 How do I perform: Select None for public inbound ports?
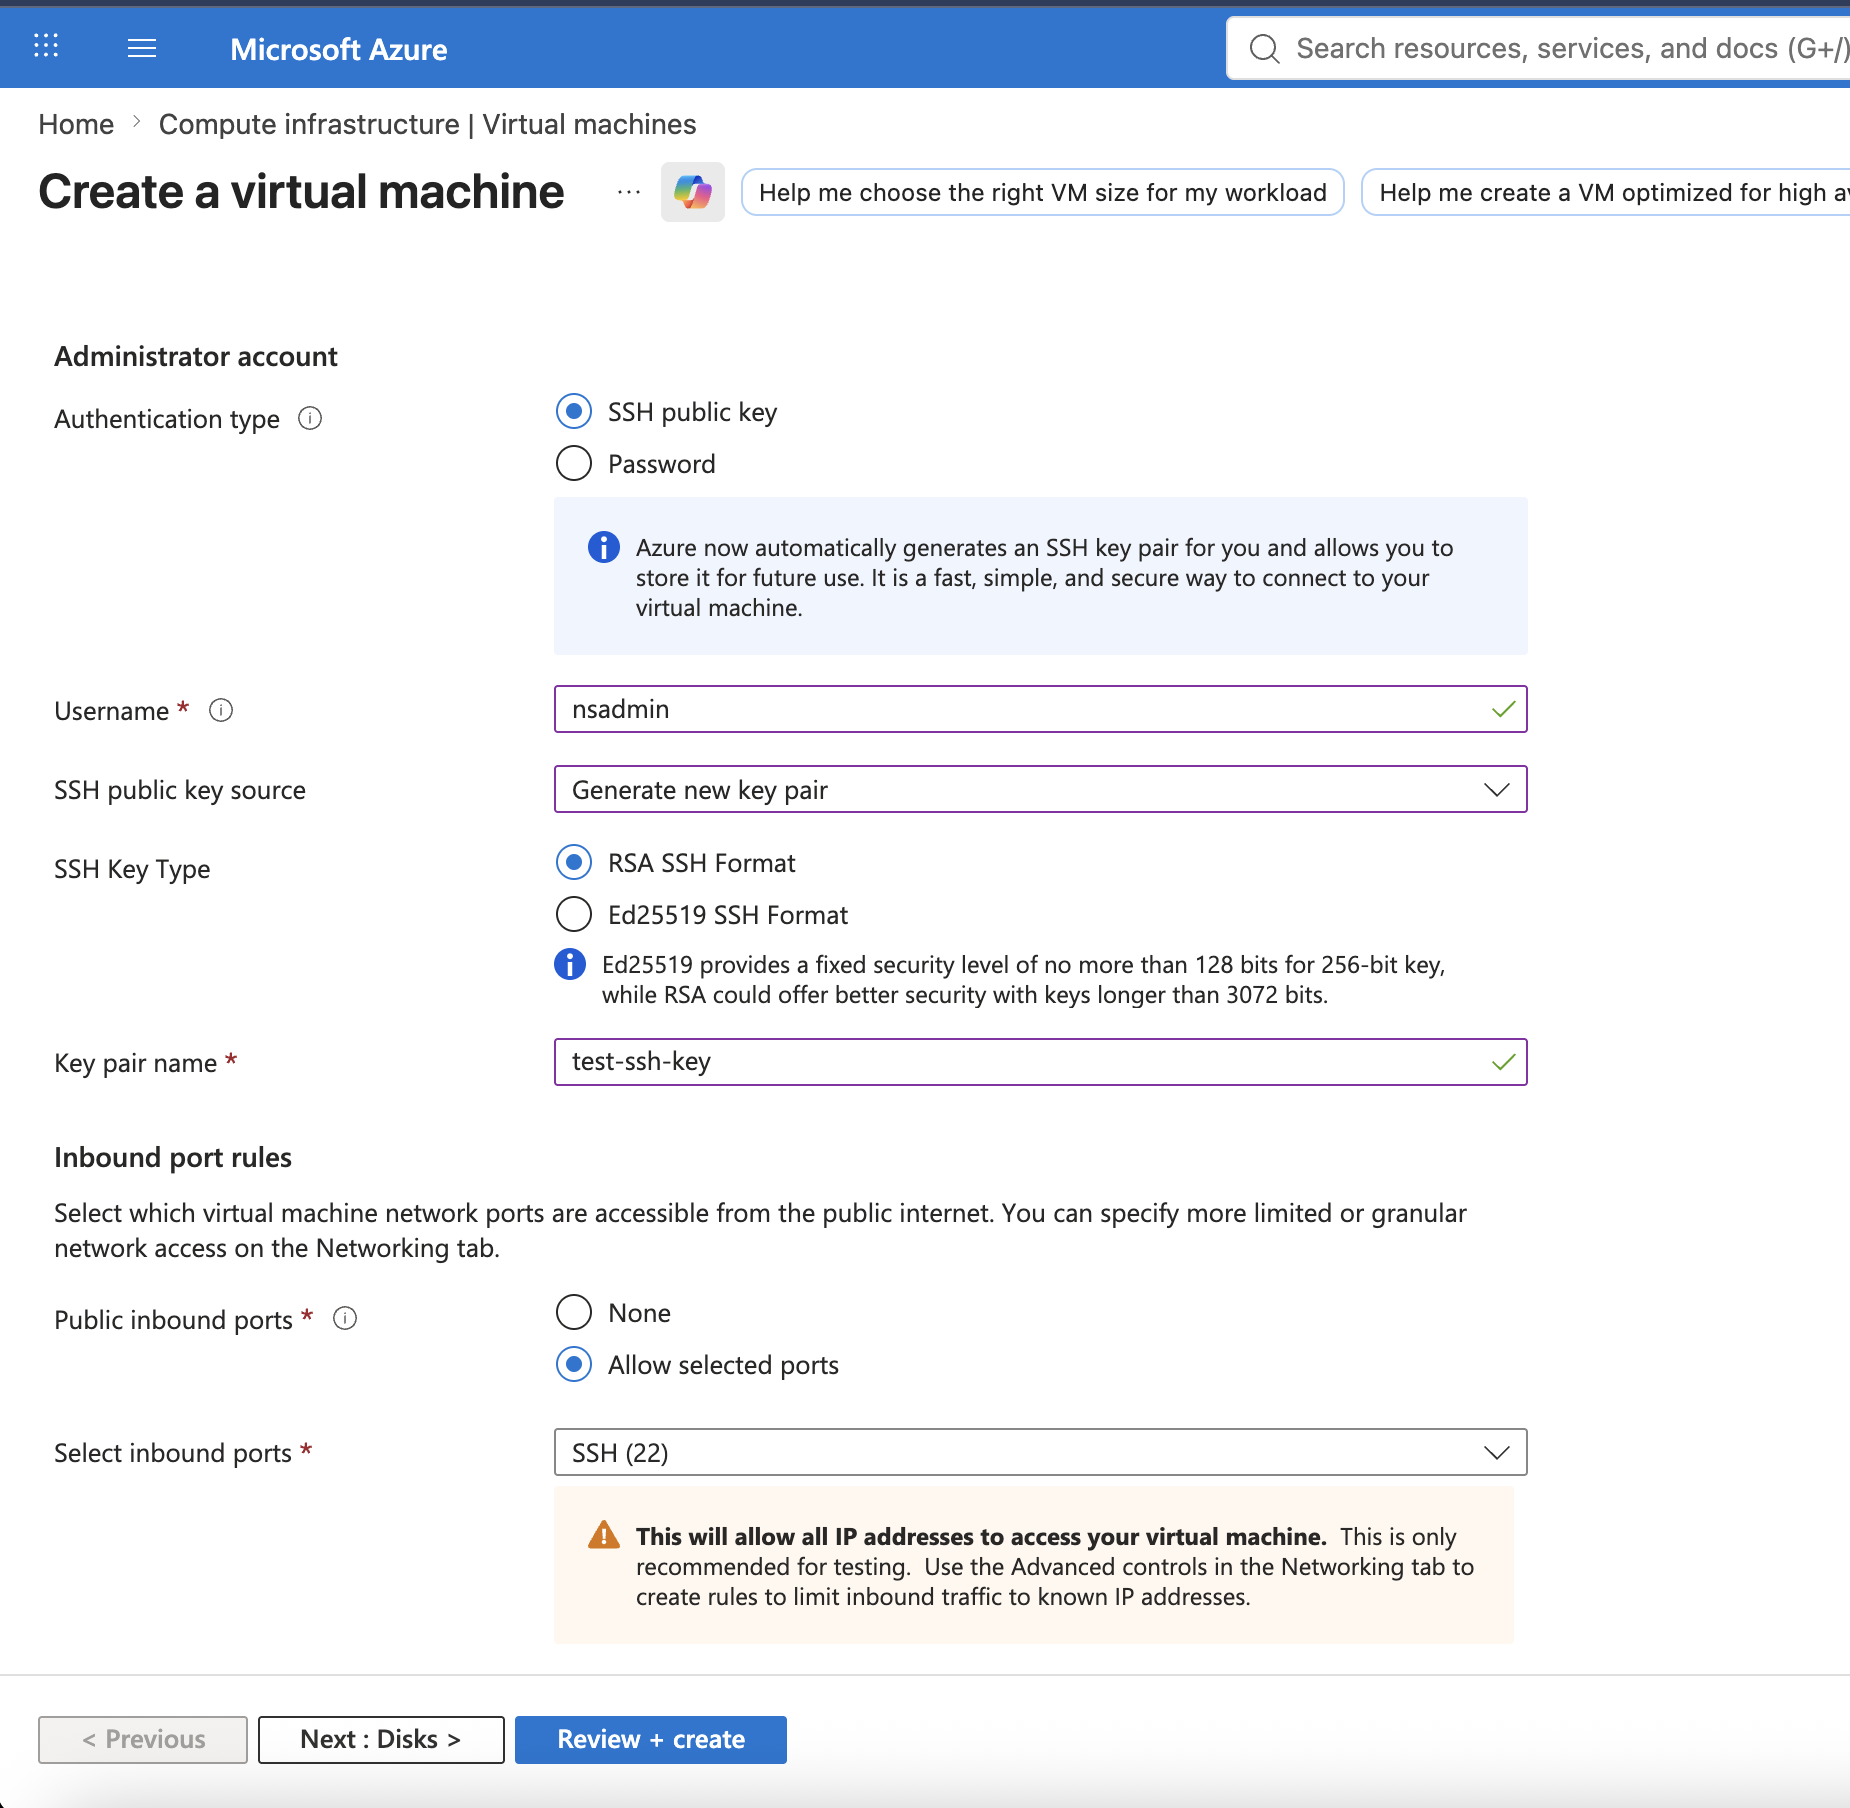[574, 1312]
